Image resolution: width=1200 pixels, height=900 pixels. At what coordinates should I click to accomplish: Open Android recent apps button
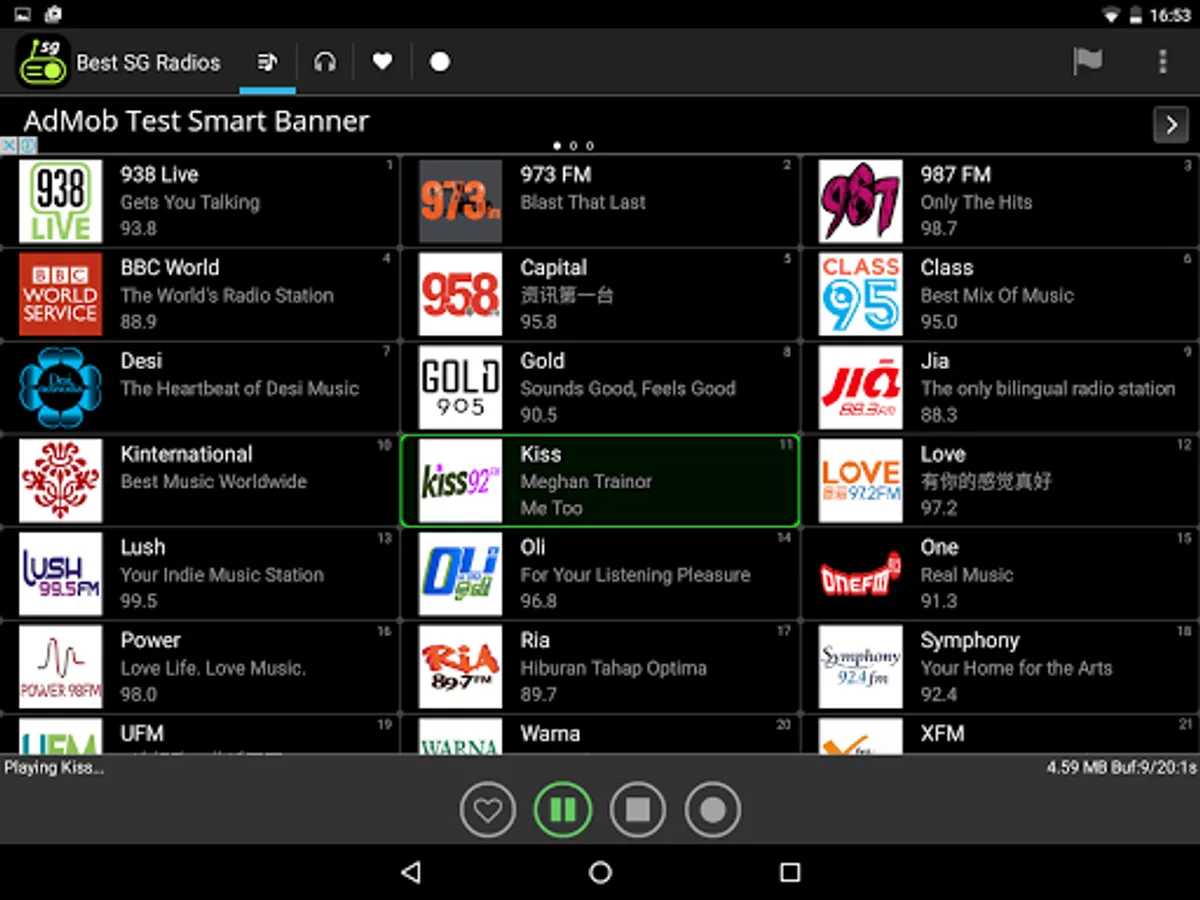[x=790, y=872]
